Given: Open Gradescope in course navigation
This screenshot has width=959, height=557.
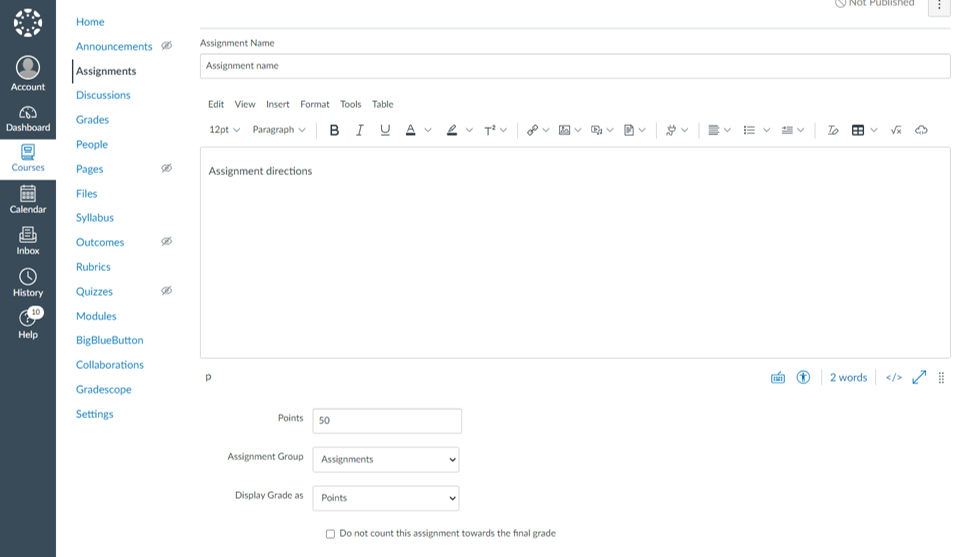Looking at the screenshot, I should 103,389.
